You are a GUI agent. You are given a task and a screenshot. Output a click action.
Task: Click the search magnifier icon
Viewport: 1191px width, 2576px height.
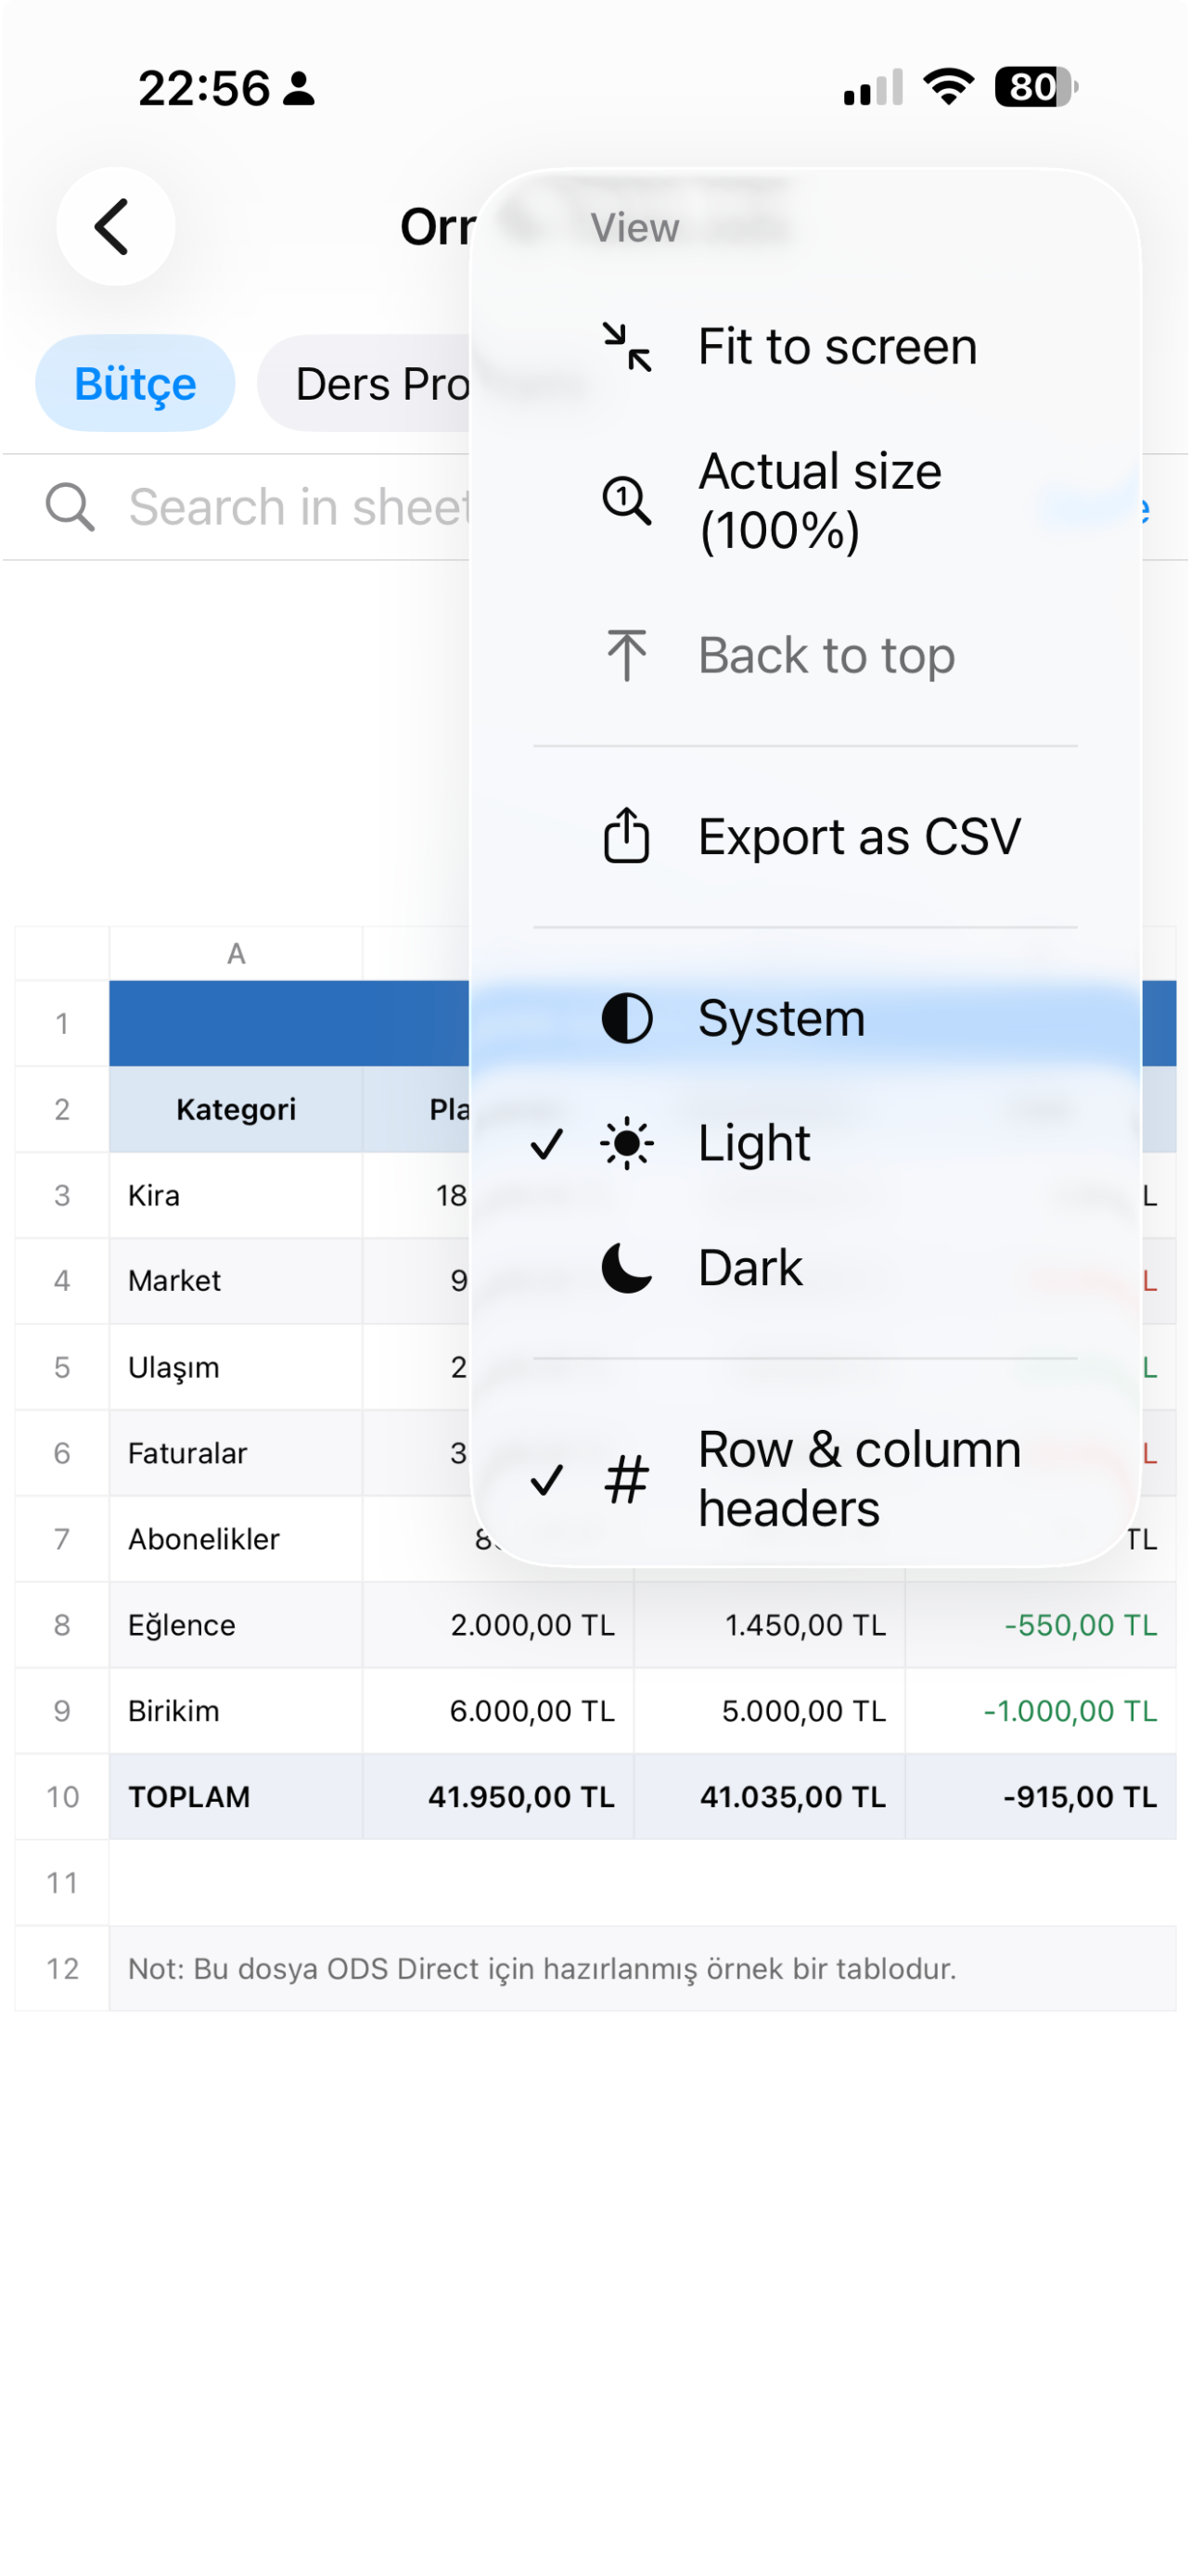(x=70, y=507)
